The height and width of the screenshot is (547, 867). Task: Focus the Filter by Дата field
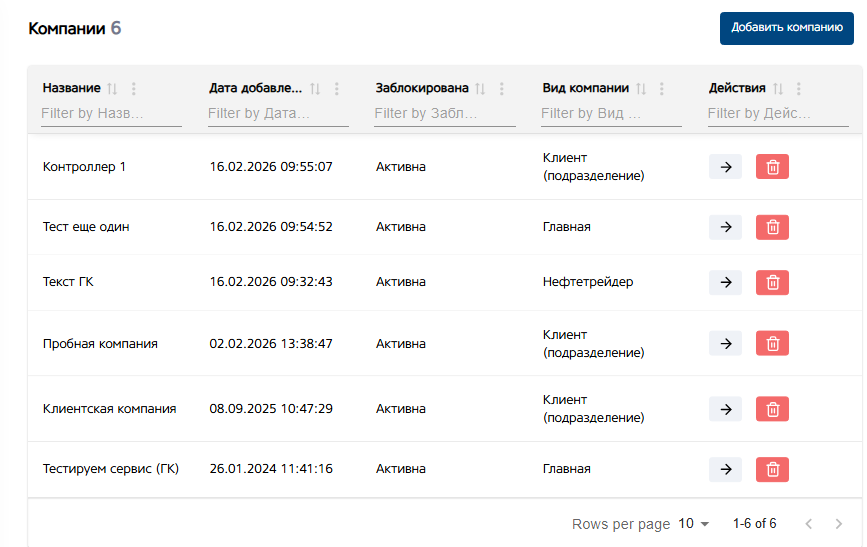point(278,114)
